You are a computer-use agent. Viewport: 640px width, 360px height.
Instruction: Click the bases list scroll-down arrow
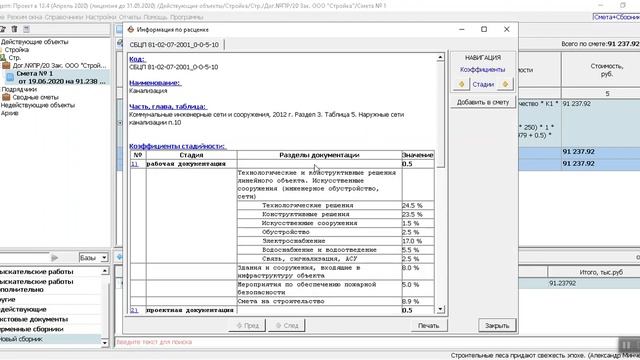pos(104,343)
